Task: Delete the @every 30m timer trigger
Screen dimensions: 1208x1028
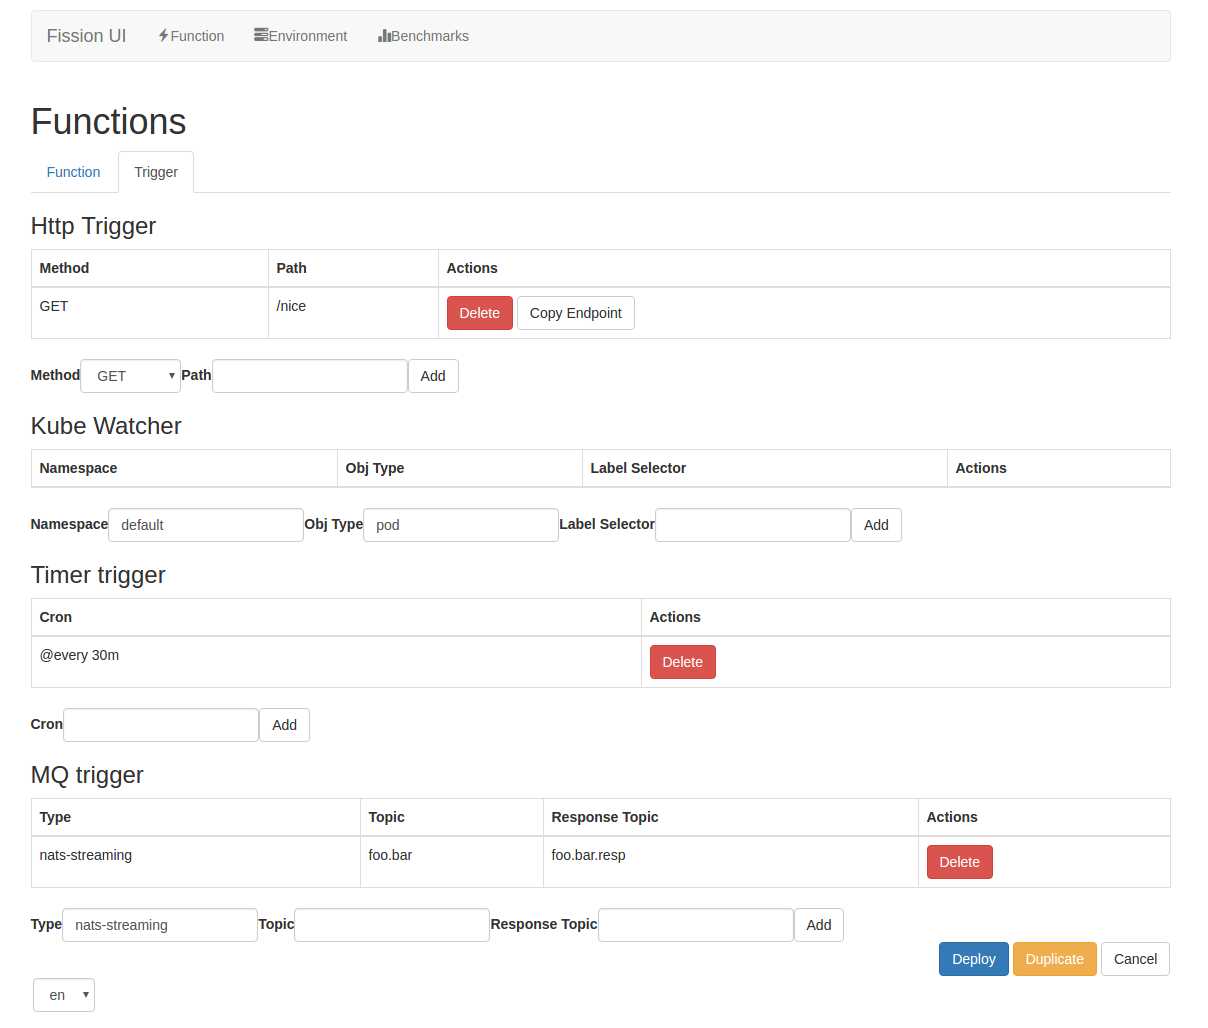Action: [683, 662]
